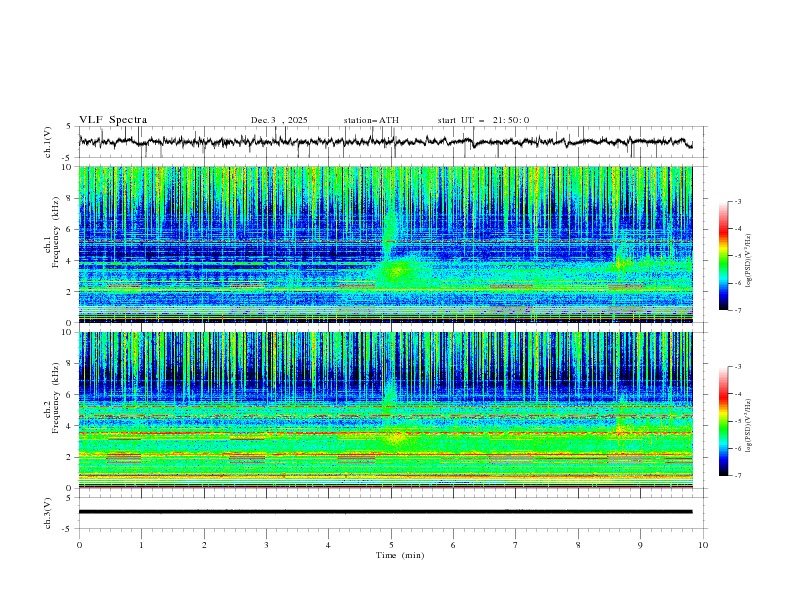Click the ch.2 colorbar log(PSD) label
Viewport: 792px width, 612px height.
coord(748,425)
